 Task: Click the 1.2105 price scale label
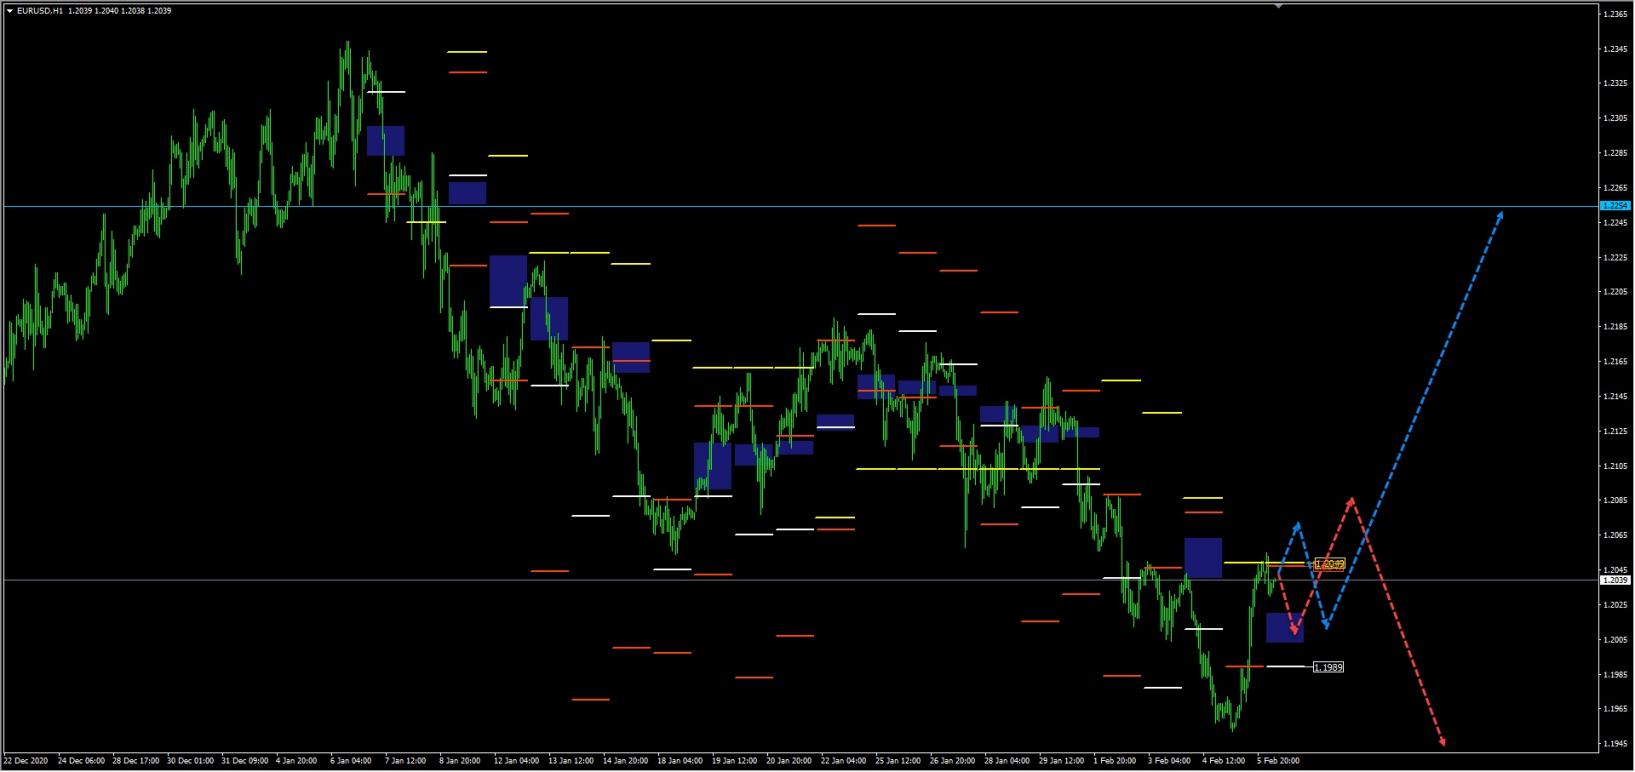pos(1615,466)
